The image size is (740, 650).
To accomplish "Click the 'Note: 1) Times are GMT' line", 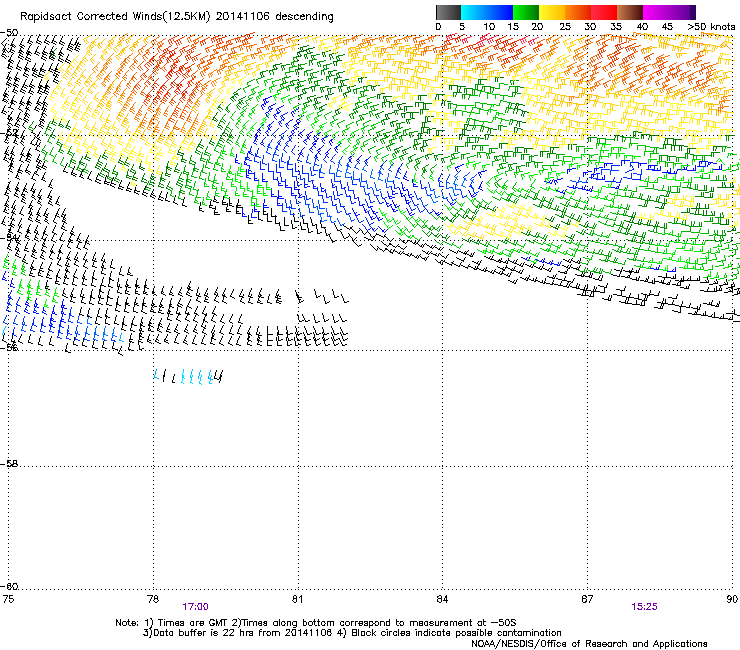I will pyautogui.click(x=316, y=623).
